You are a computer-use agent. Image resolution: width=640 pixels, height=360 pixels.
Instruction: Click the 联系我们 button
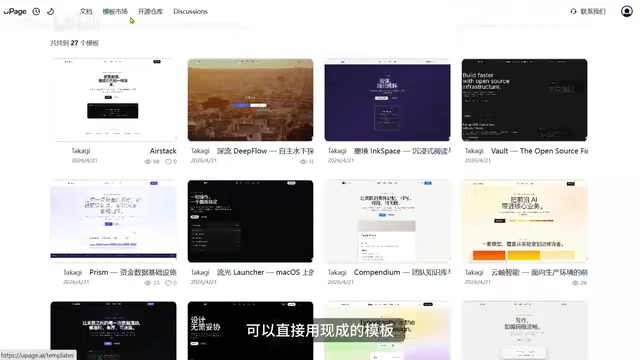click(588, 11)
